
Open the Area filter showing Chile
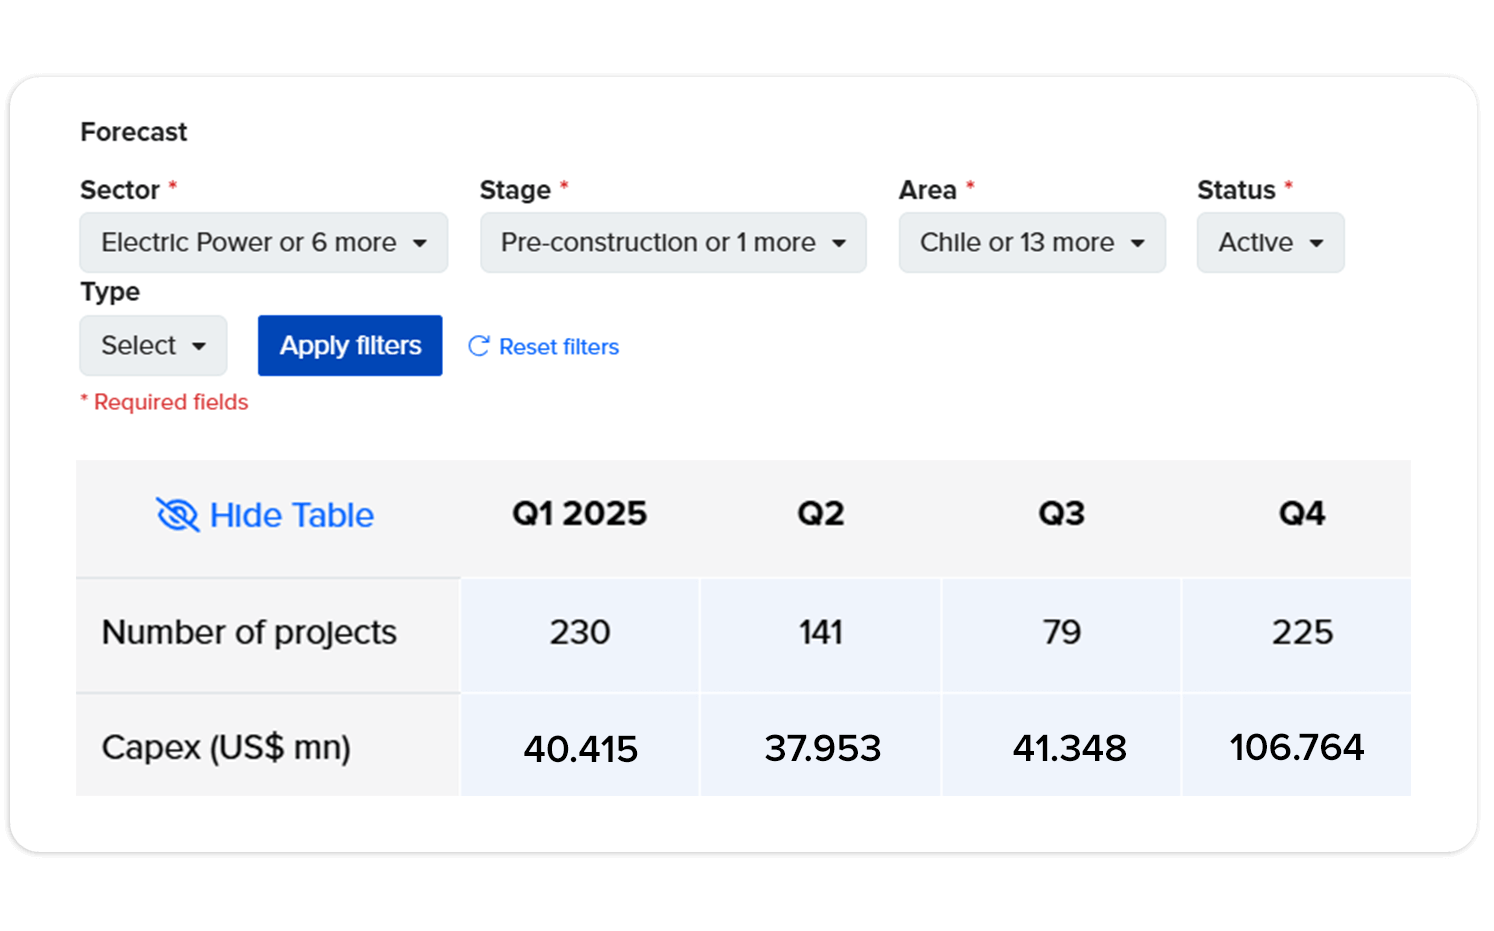[1032, 242]
